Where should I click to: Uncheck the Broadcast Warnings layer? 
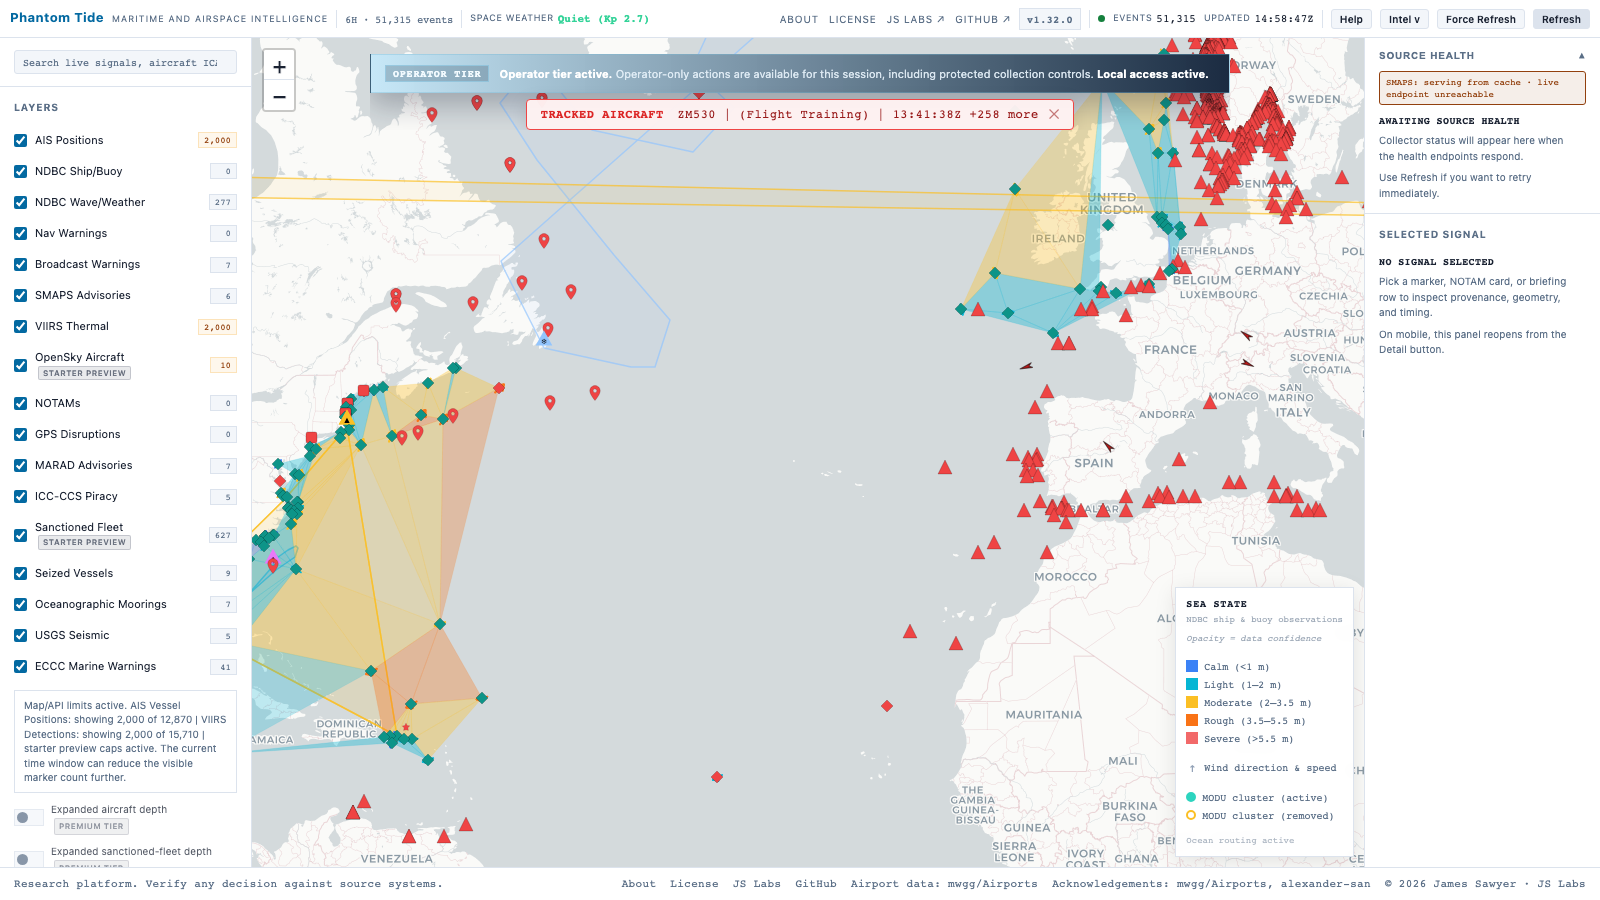pyautogui.click(x=20, y=264)
